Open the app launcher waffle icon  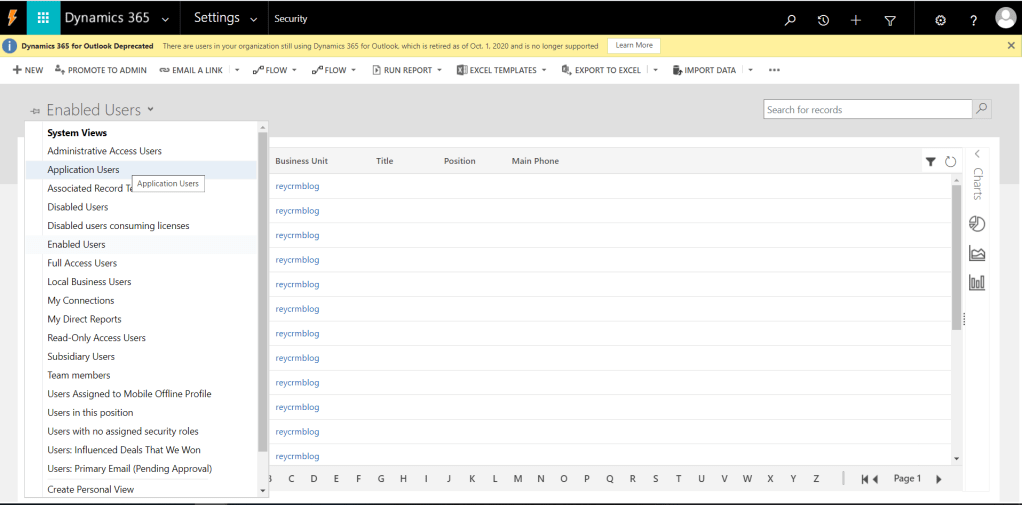point(43,19)
